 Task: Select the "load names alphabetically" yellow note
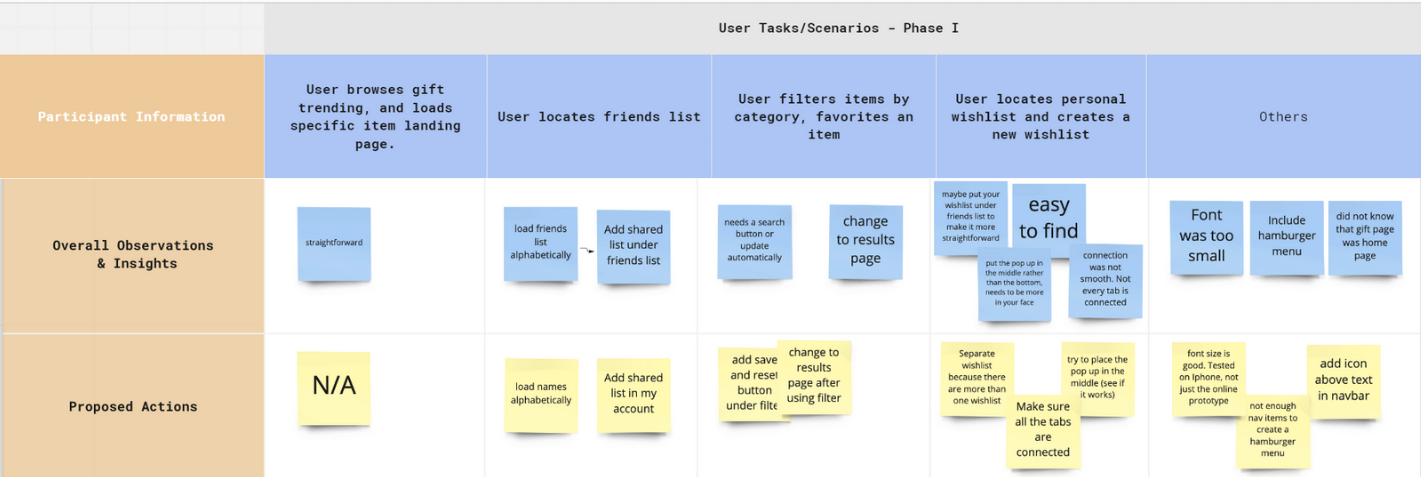(x=541, y=394)
